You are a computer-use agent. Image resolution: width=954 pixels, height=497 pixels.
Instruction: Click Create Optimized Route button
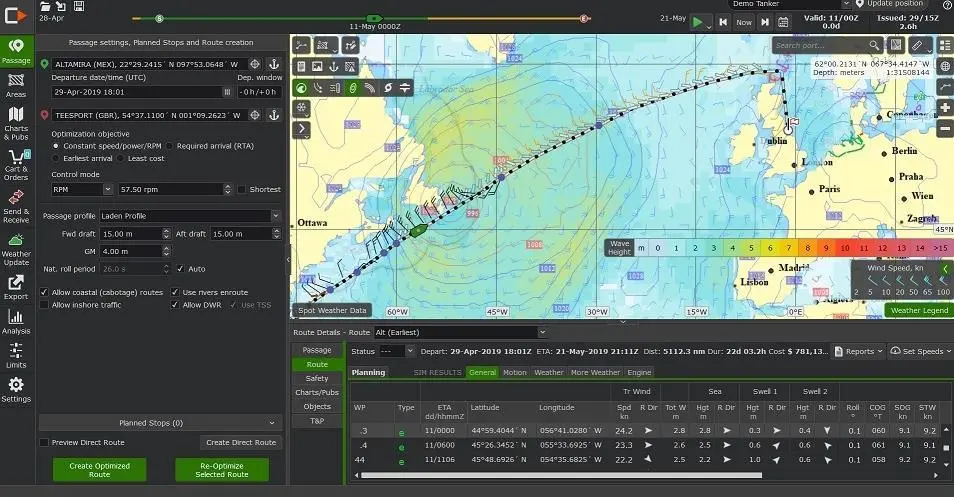coord(99,470)
